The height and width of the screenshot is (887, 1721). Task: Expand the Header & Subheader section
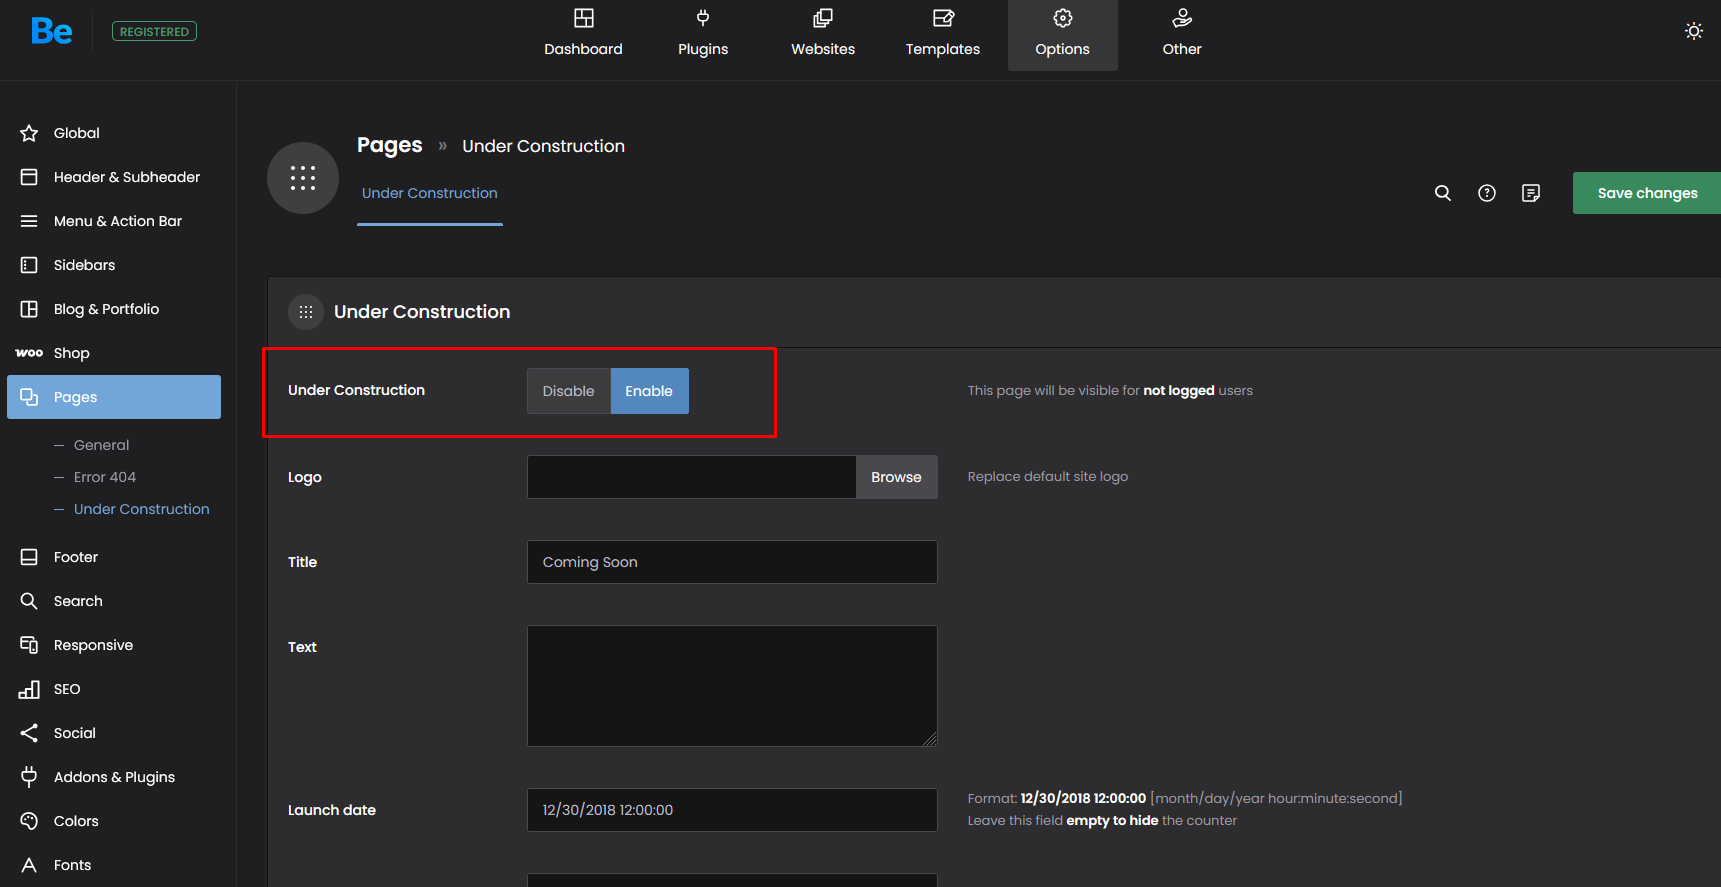coord(126,177)
